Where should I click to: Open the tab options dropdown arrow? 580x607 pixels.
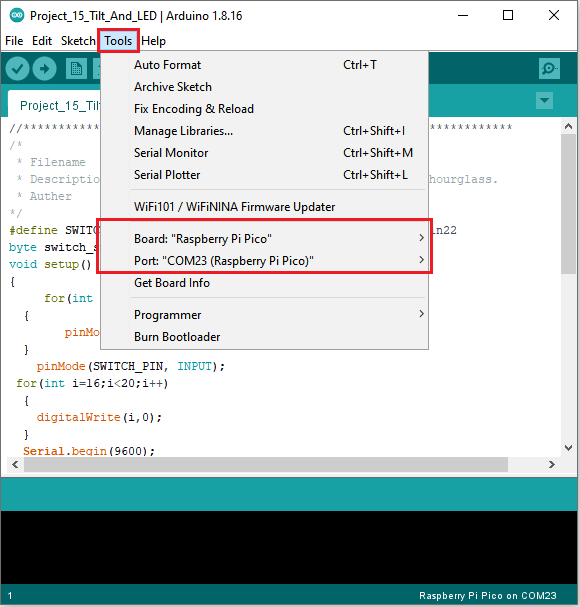click(544, 101)
